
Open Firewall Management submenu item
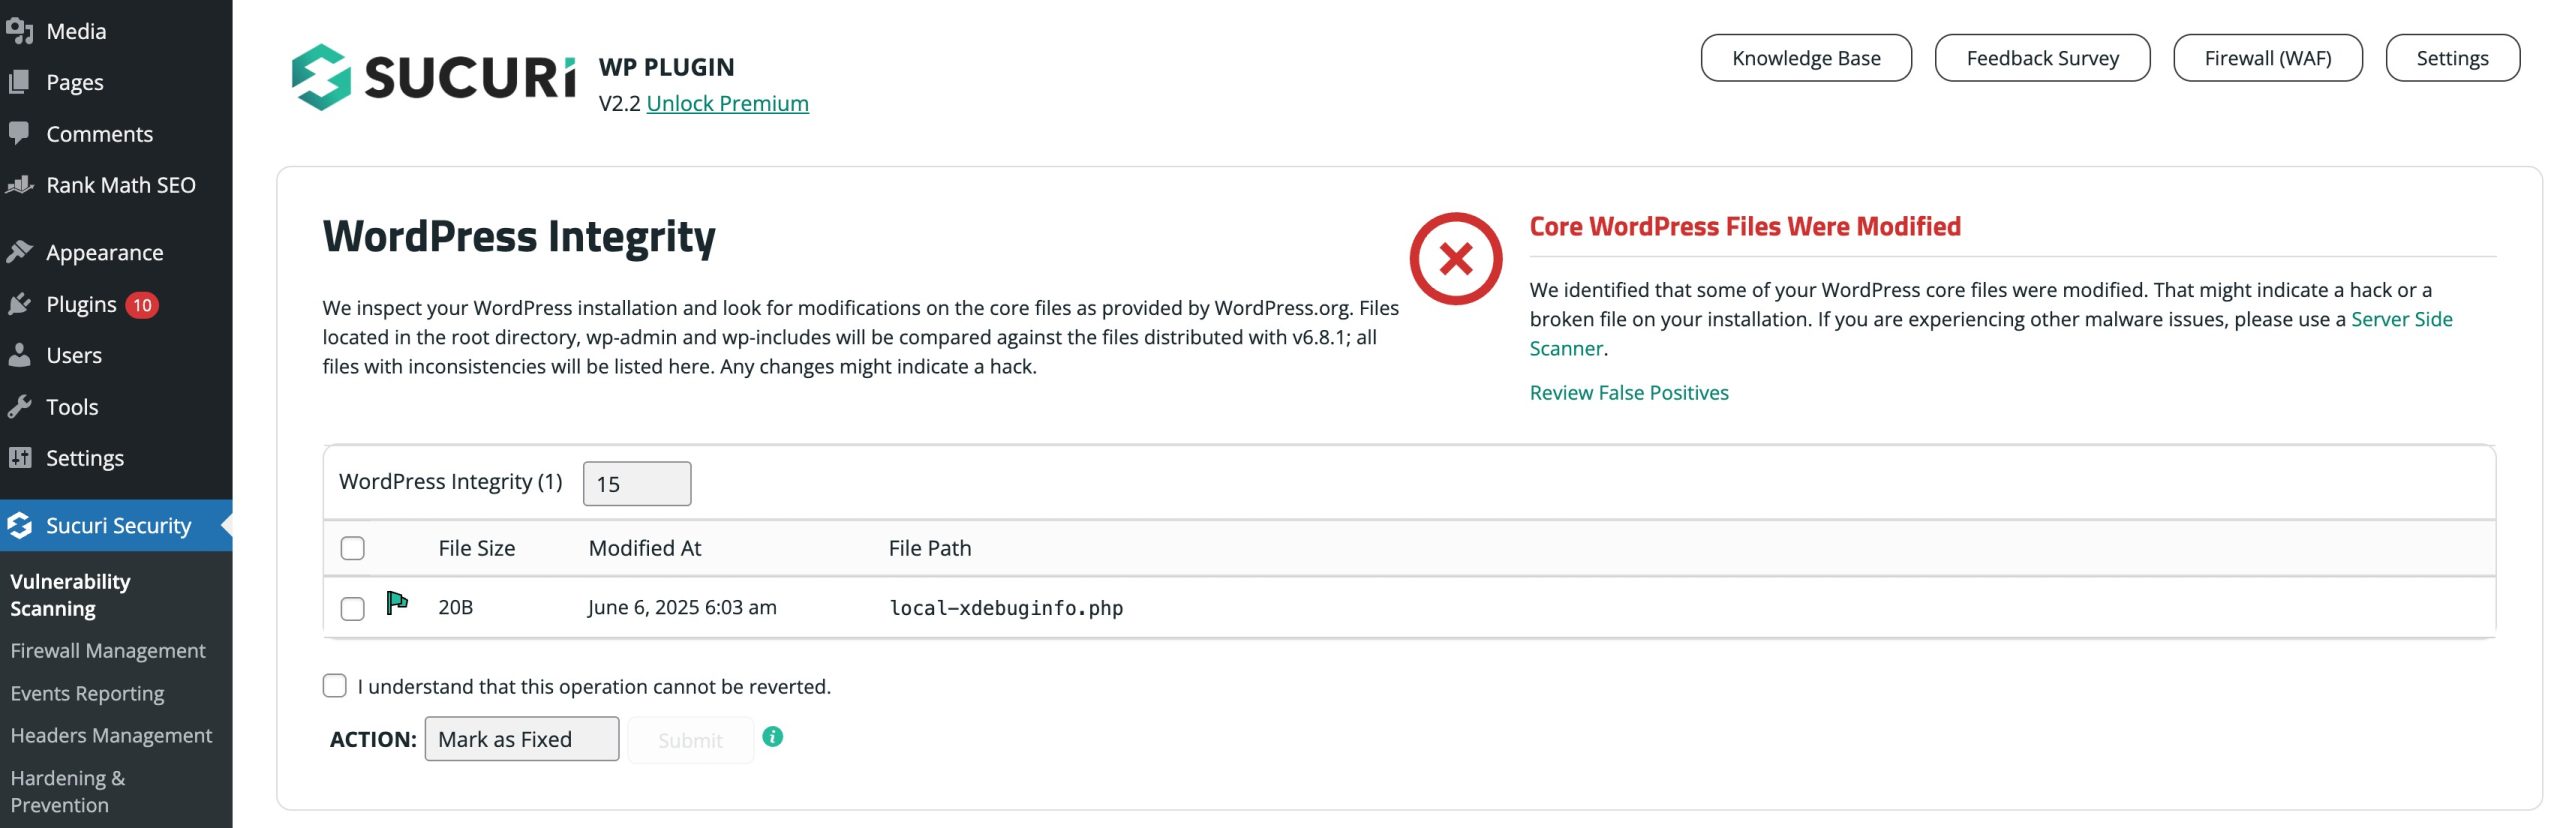pos(108,651)
